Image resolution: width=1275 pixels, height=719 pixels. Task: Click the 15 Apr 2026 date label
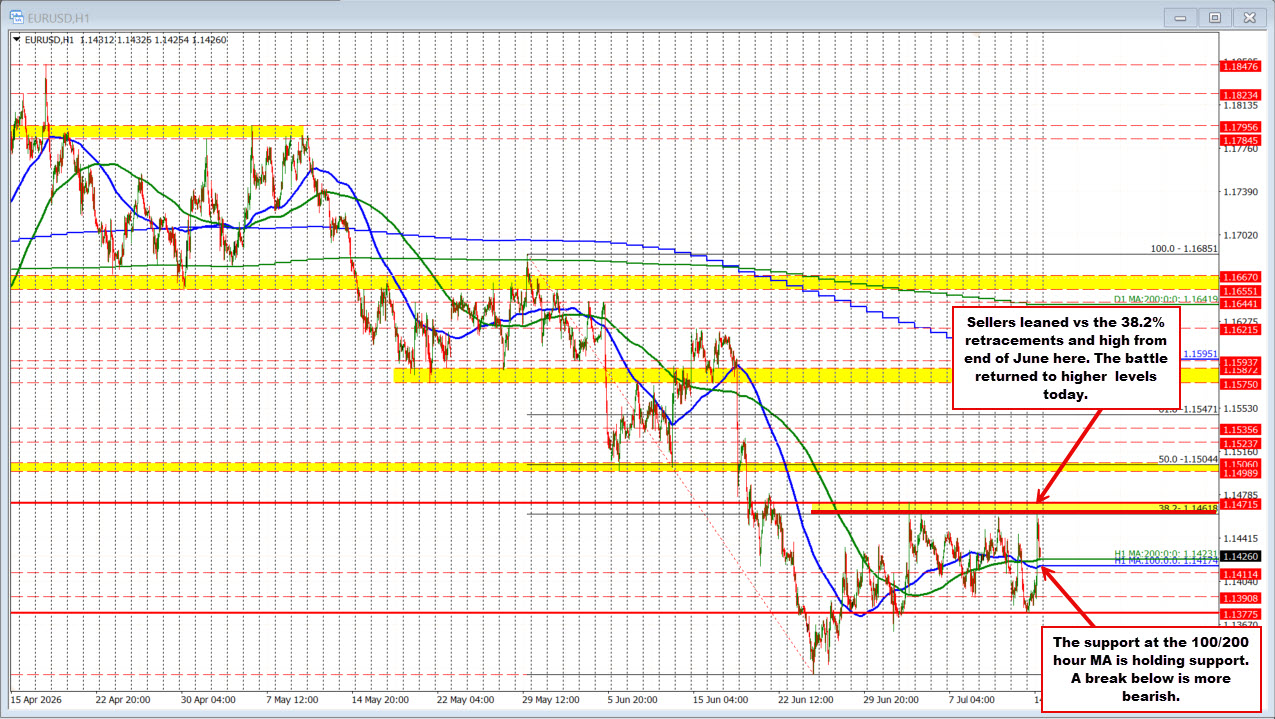35,698
